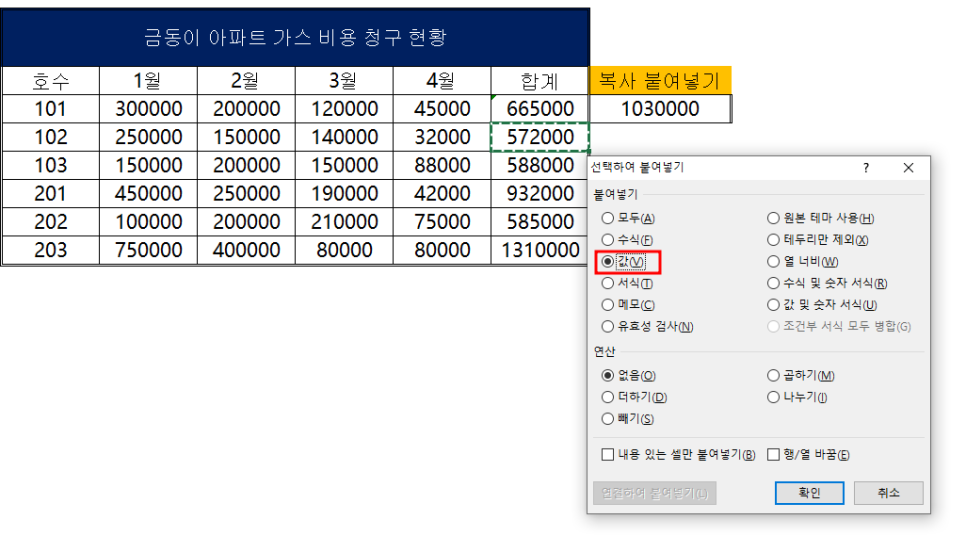Select the 1월 column header
Screen dimensions: 966x552
pyautogui.click(x=148, y=81)
